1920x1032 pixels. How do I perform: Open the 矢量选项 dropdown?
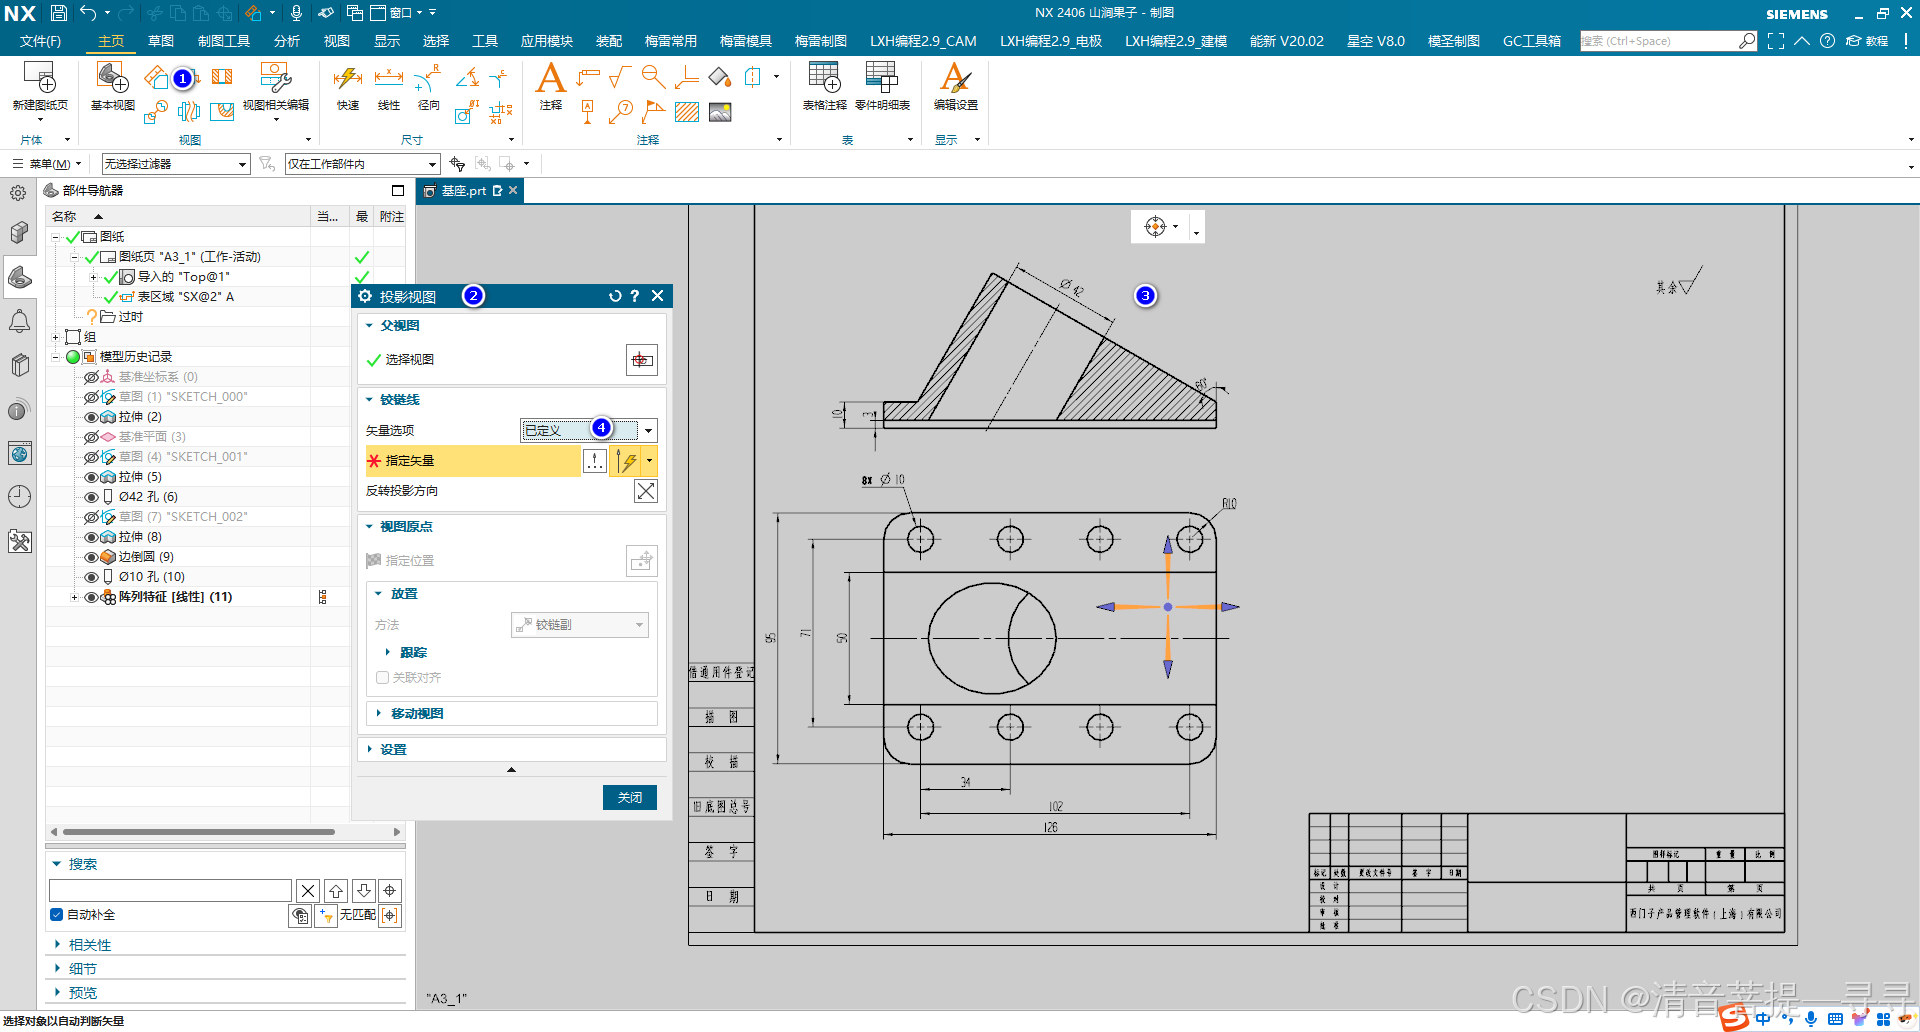[589, 431]
